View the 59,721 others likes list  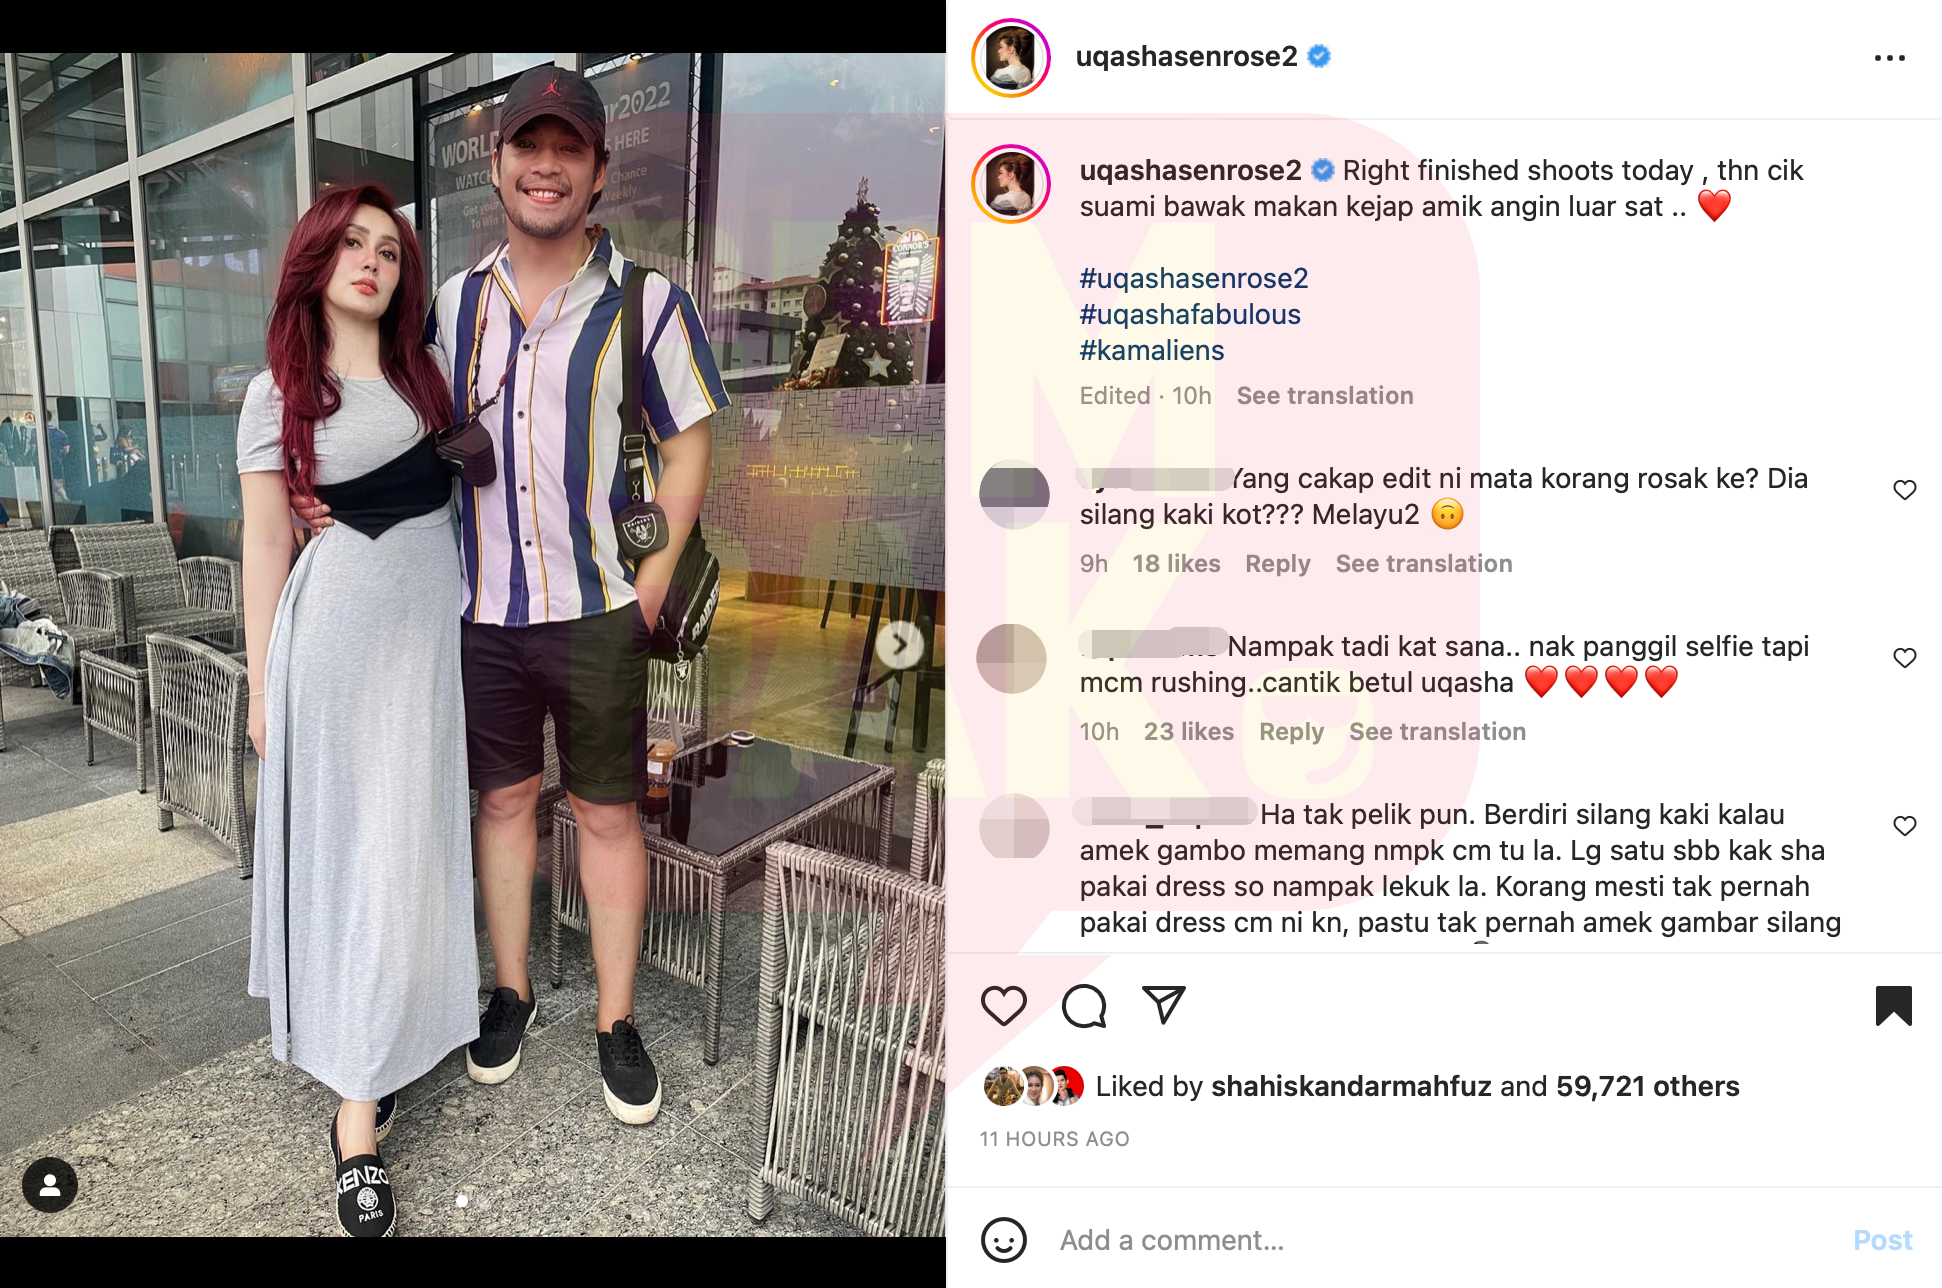1648,1086
